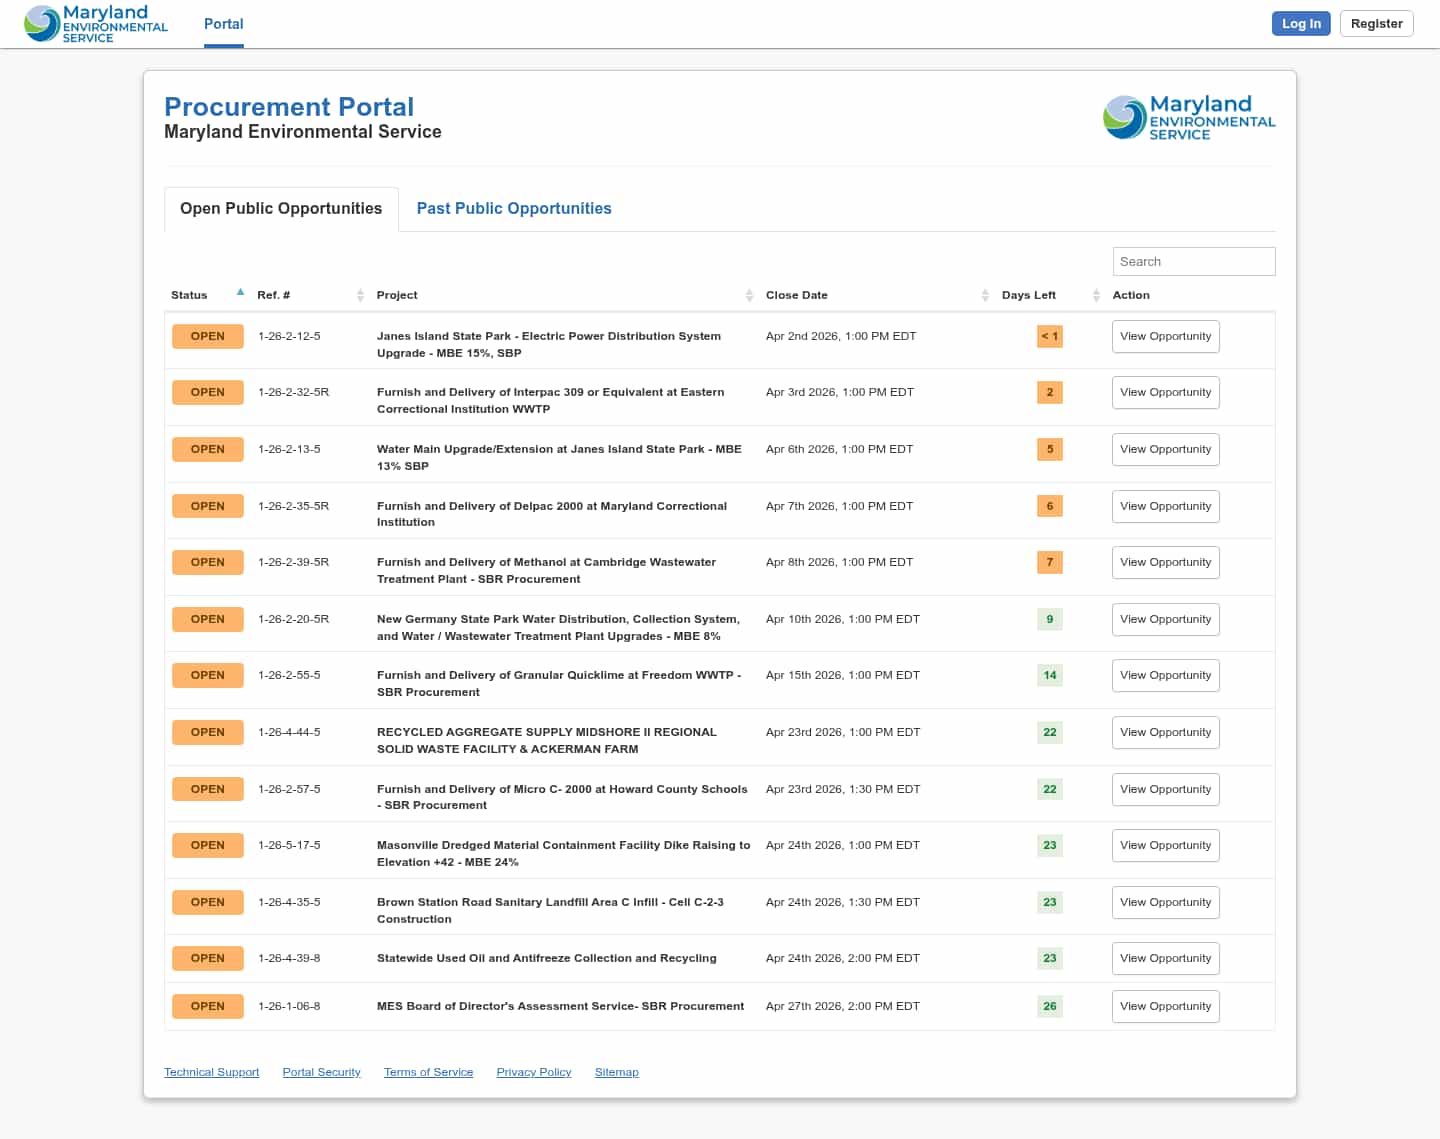Viewport: 1440px width, 1139px height.
Task: Sort by Days Left column arrows
Action: point(1096,295)
